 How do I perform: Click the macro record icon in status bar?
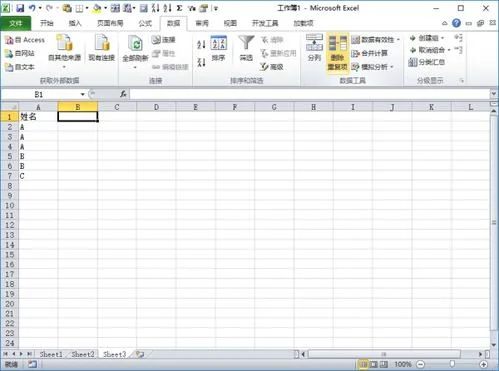click(x=32, y=364)
